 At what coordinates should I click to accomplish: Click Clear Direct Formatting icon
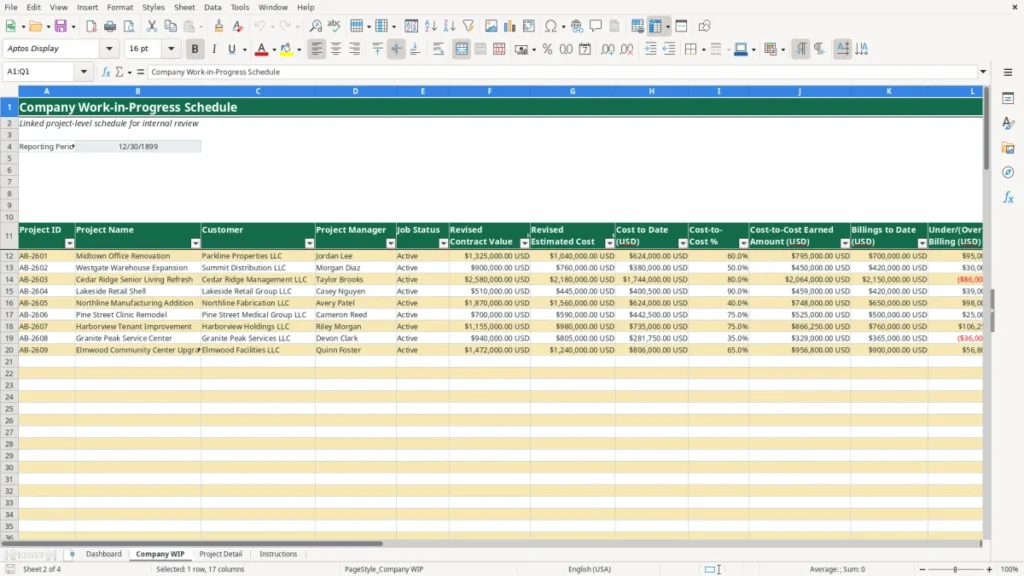click(238, 26)
